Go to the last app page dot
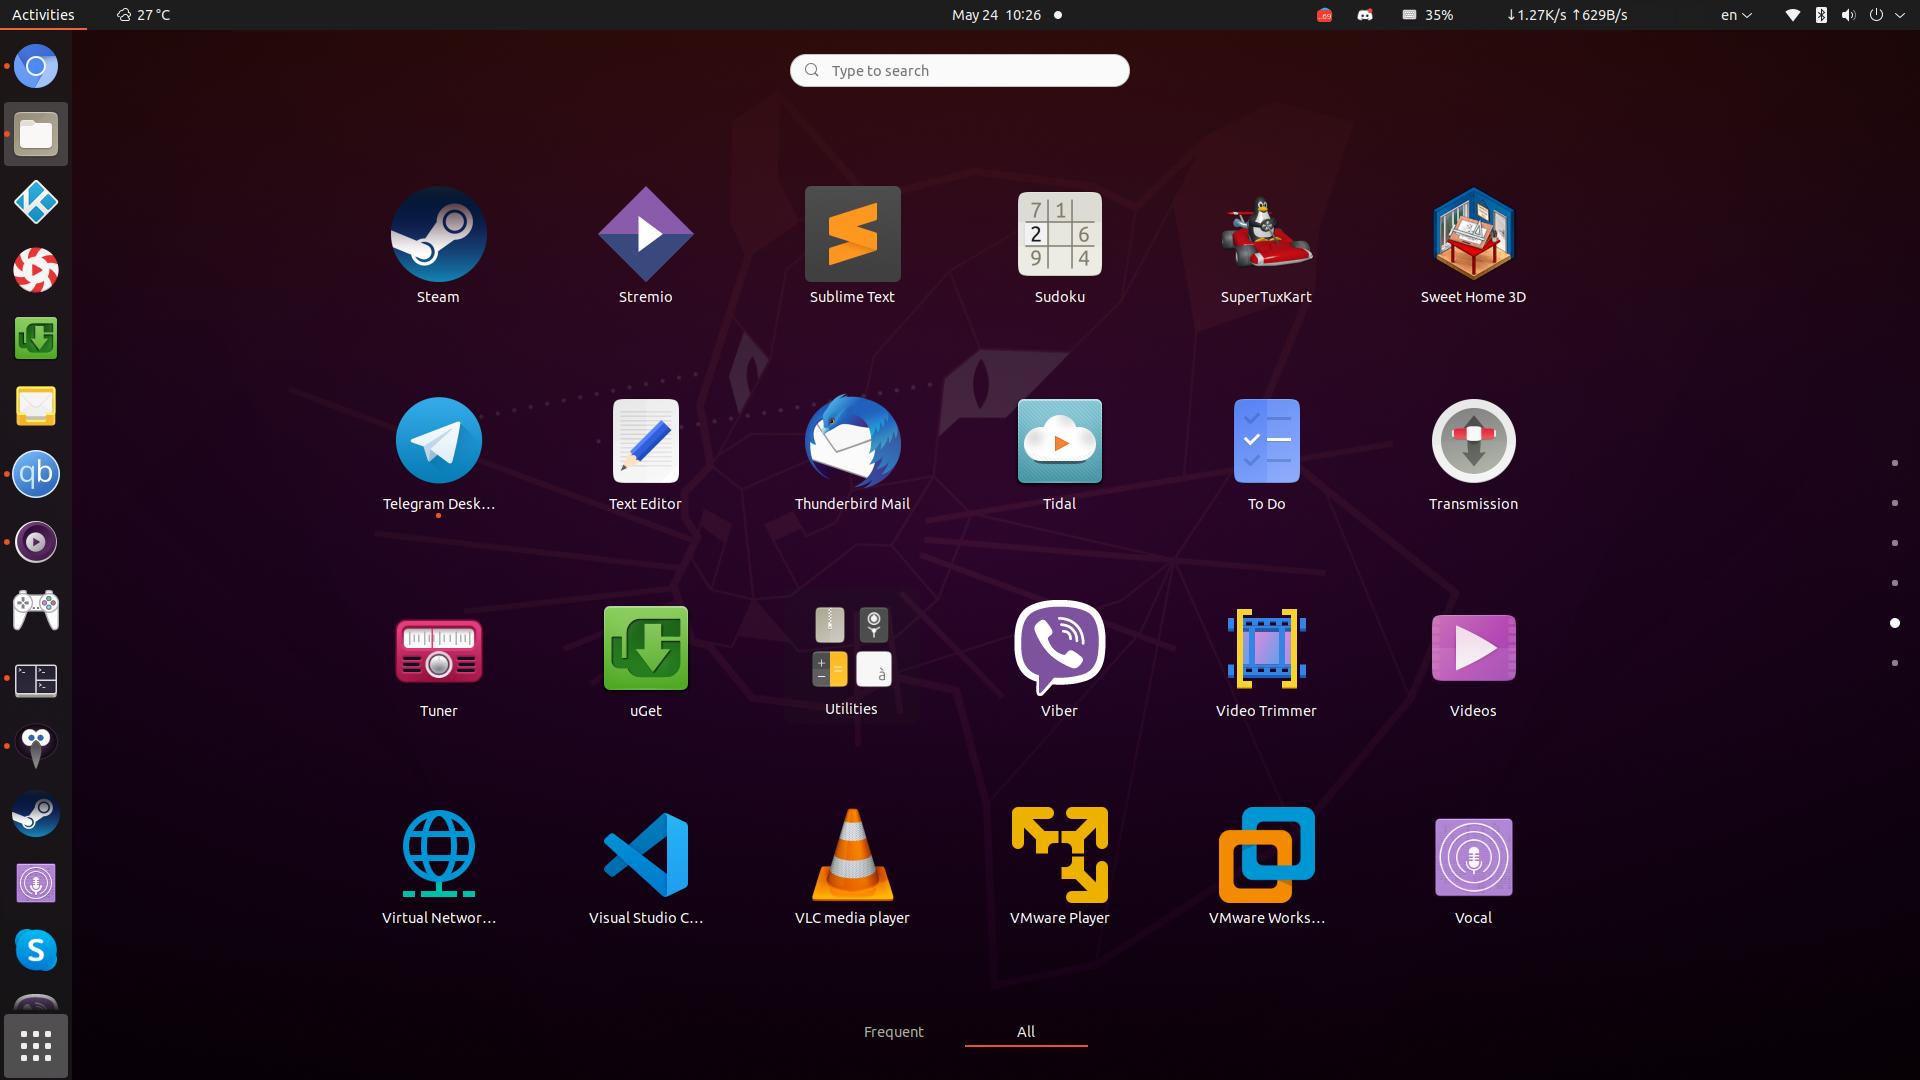1920x1080 pixels. click(1895, 663)
